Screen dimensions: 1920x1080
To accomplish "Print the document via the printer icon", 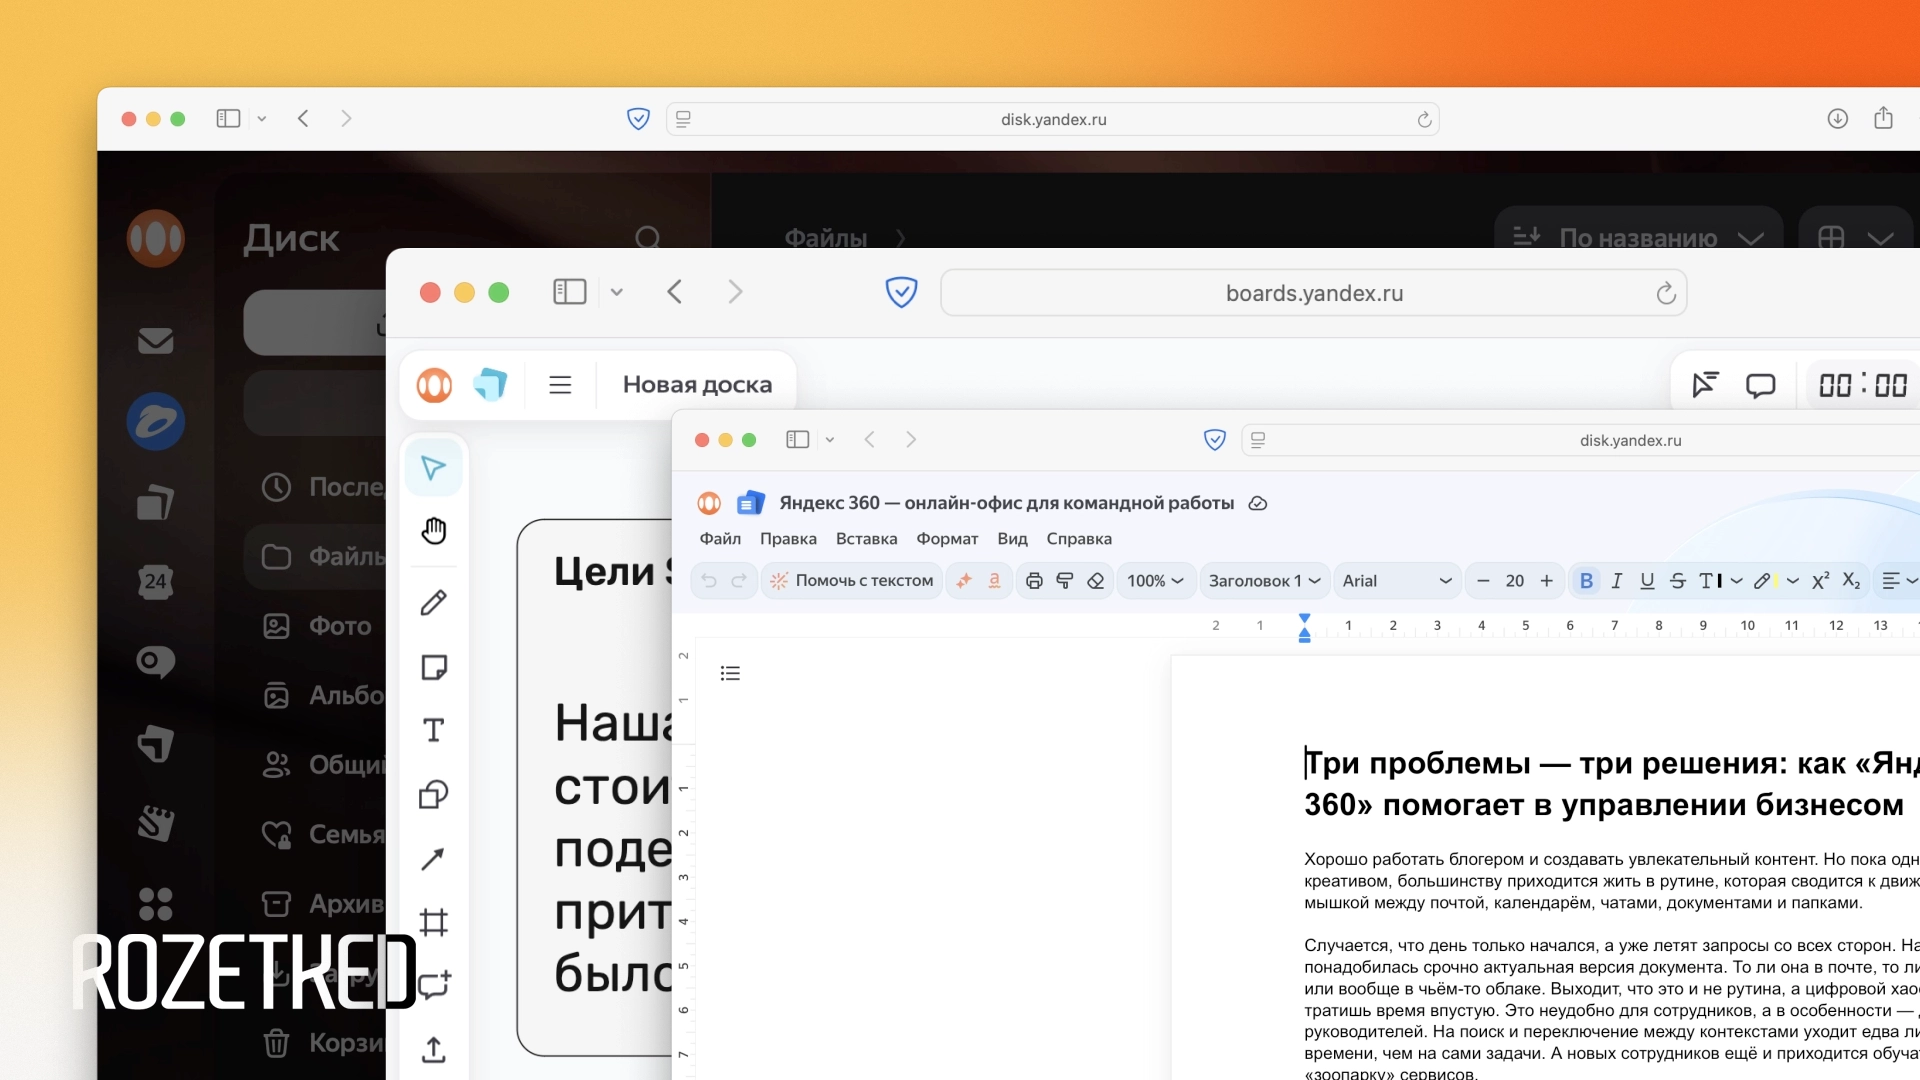I will [1034, 580].
